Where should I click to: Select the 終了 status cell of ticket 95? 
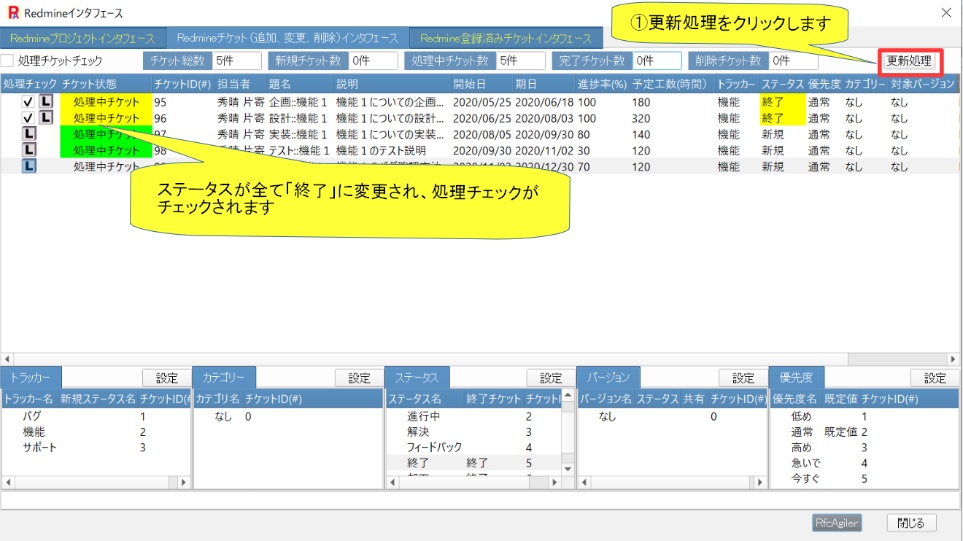(782, 102)
